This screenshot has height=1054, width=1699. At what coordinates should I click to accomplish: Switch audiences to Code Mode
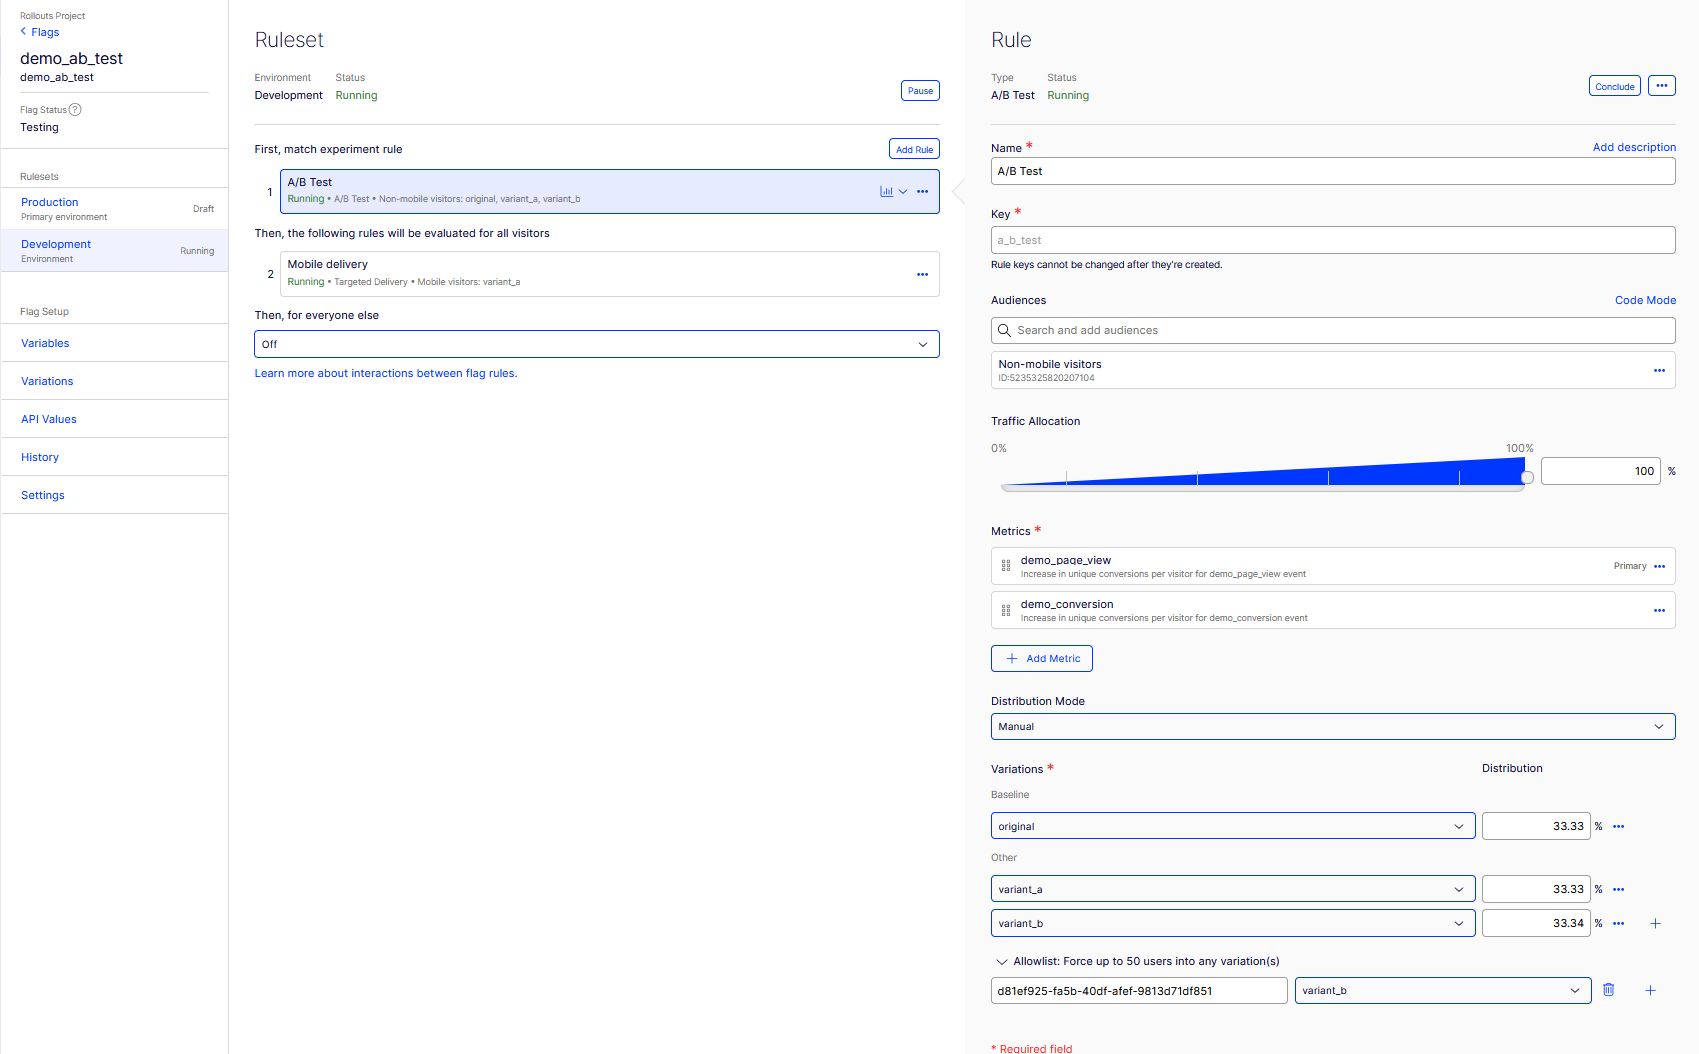coord(1645,300)
